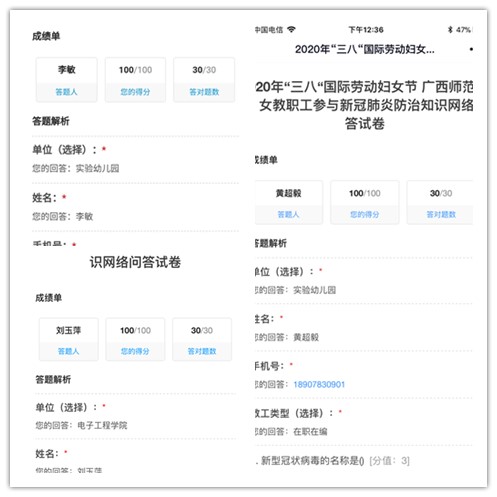Open 刘玉萍's 100/100 score card
The image size is (497, 497).
tap(135, 339)
